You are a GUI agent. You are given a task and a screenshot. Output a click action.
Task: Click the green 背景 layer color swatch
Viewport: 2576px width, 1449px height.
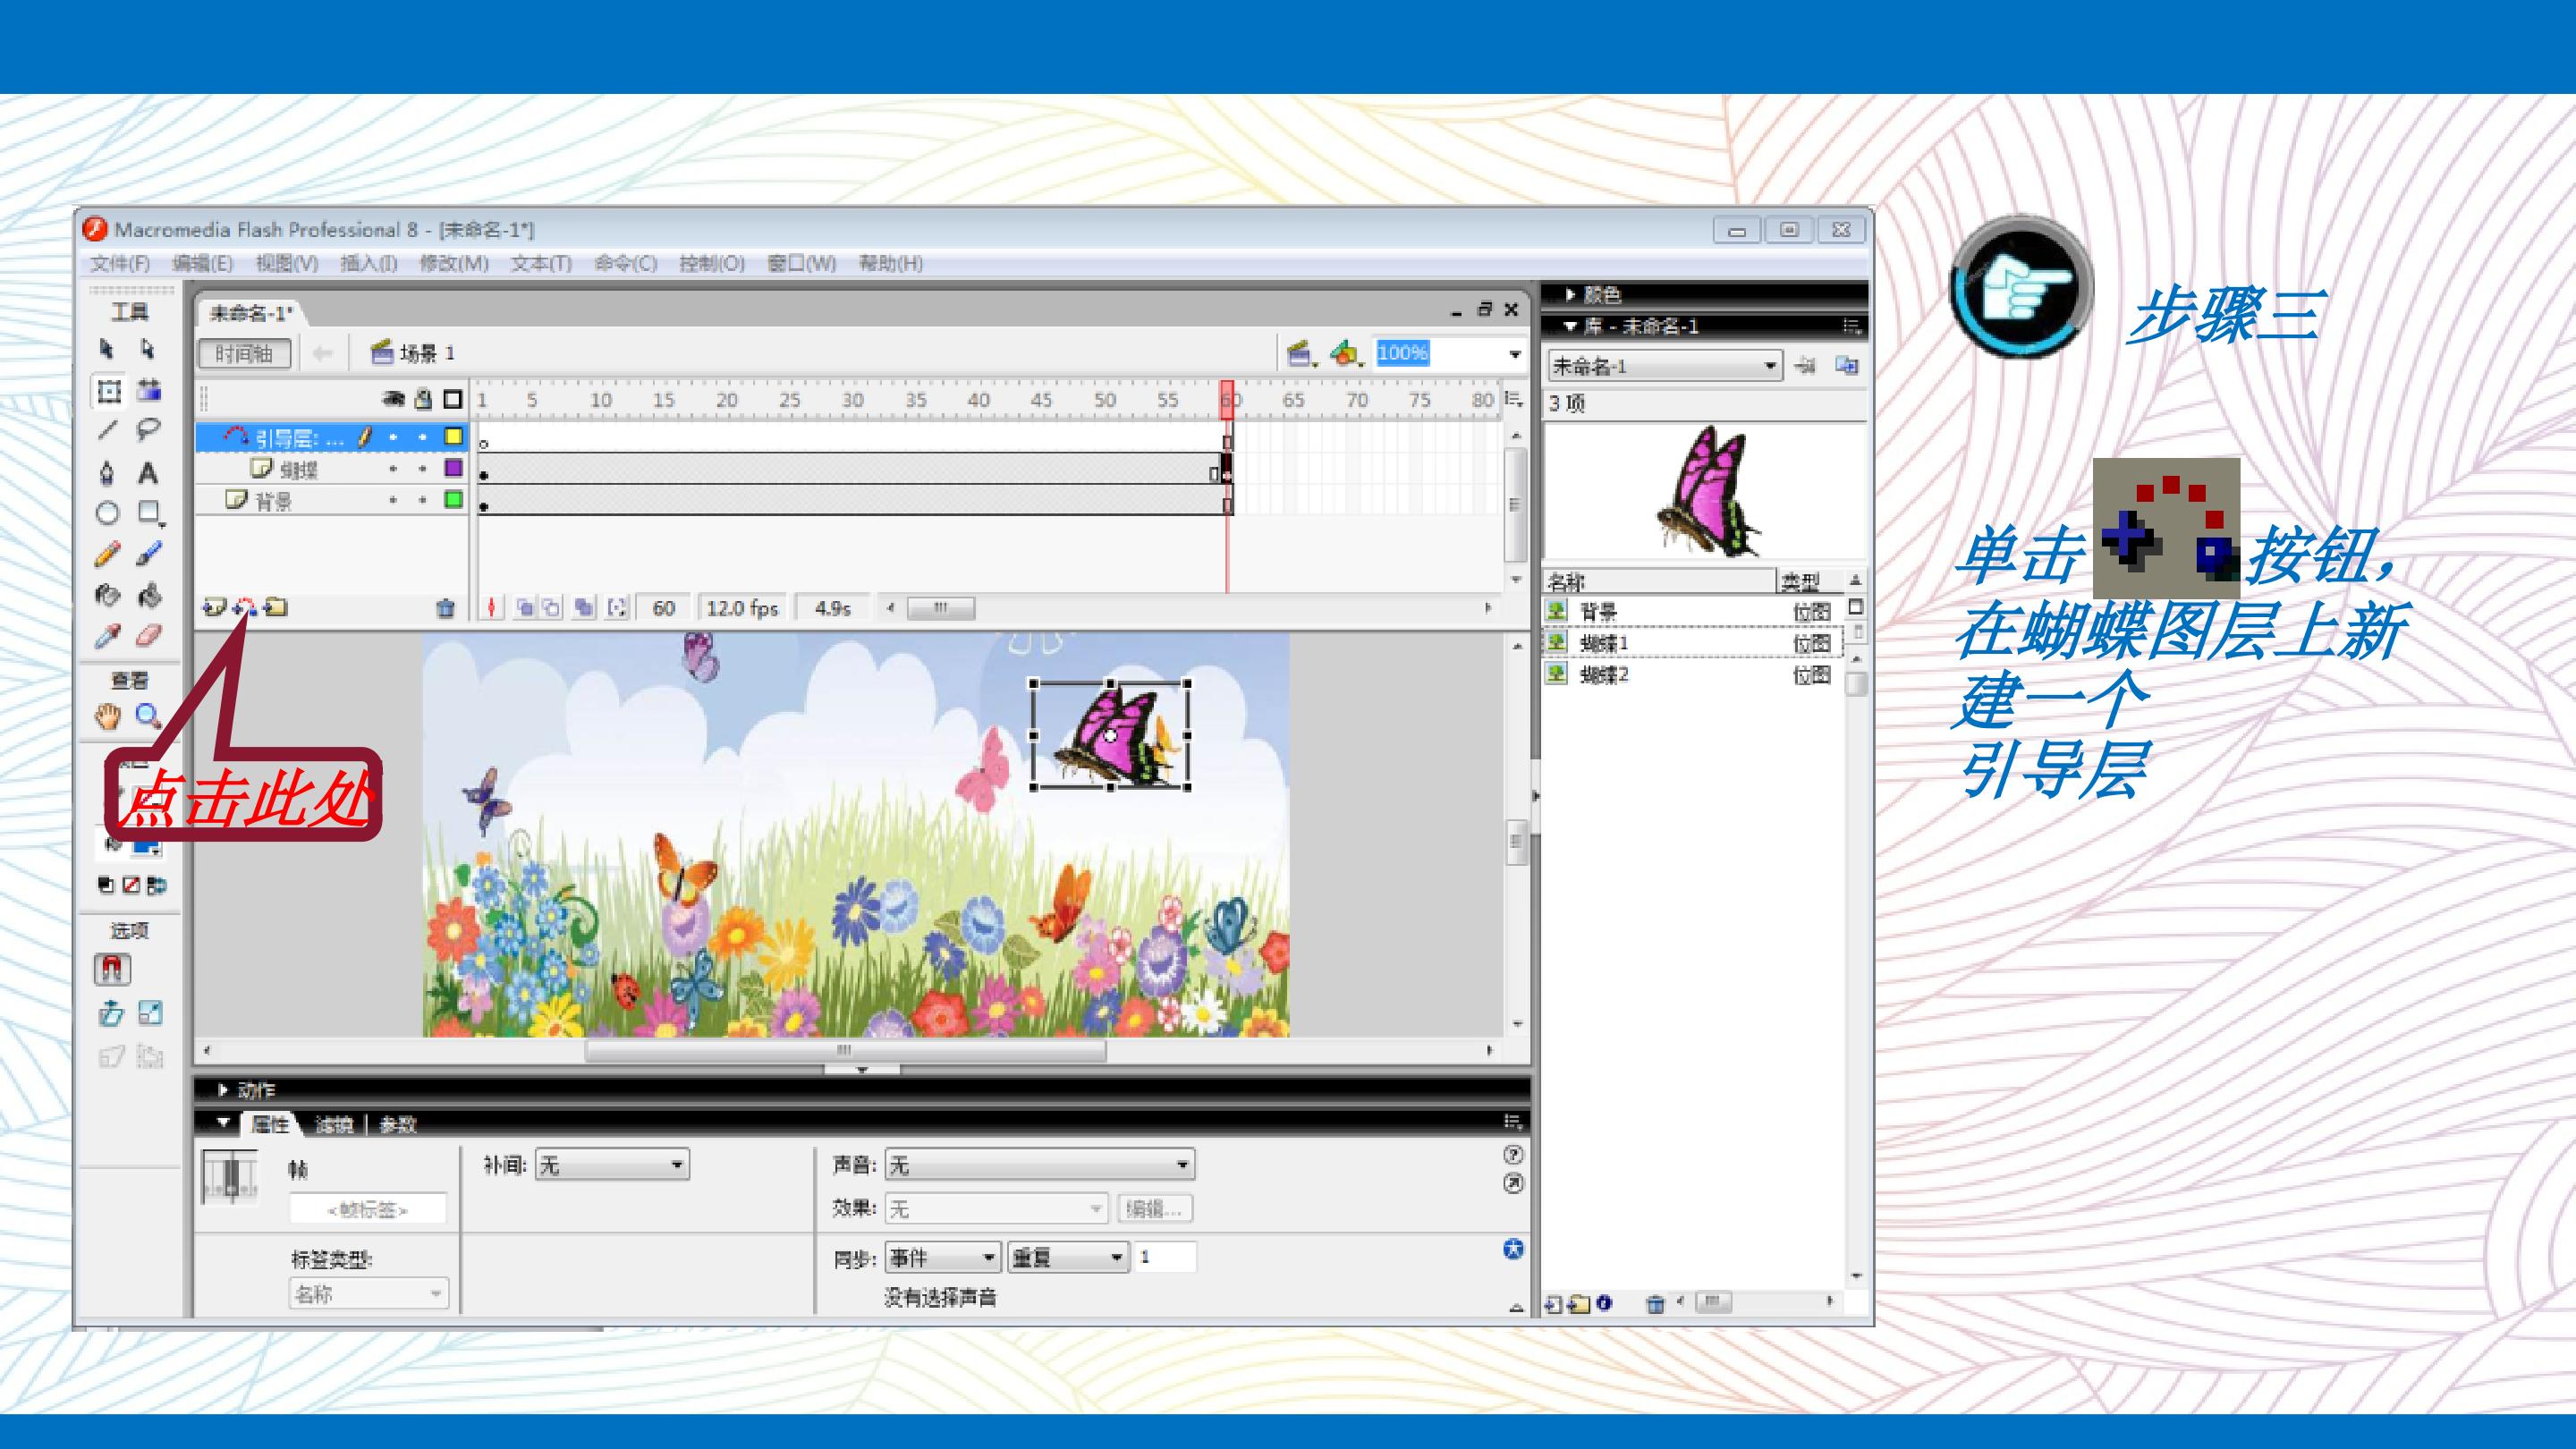[453, 500]
